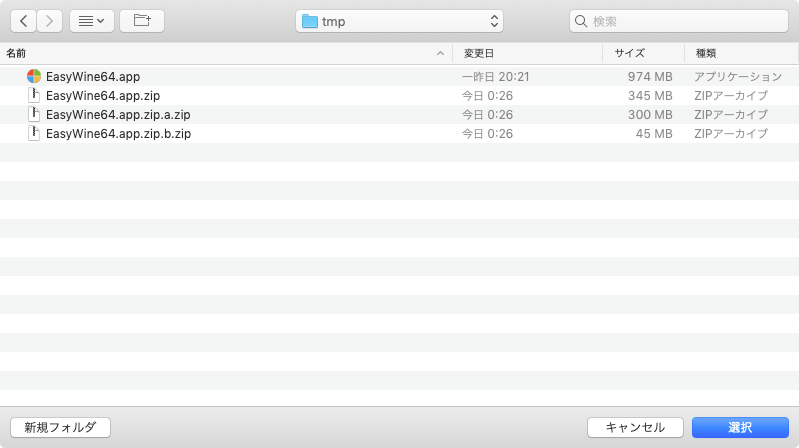Click the magnifying glass search icon
799x448 pixels.
point(581,21)
